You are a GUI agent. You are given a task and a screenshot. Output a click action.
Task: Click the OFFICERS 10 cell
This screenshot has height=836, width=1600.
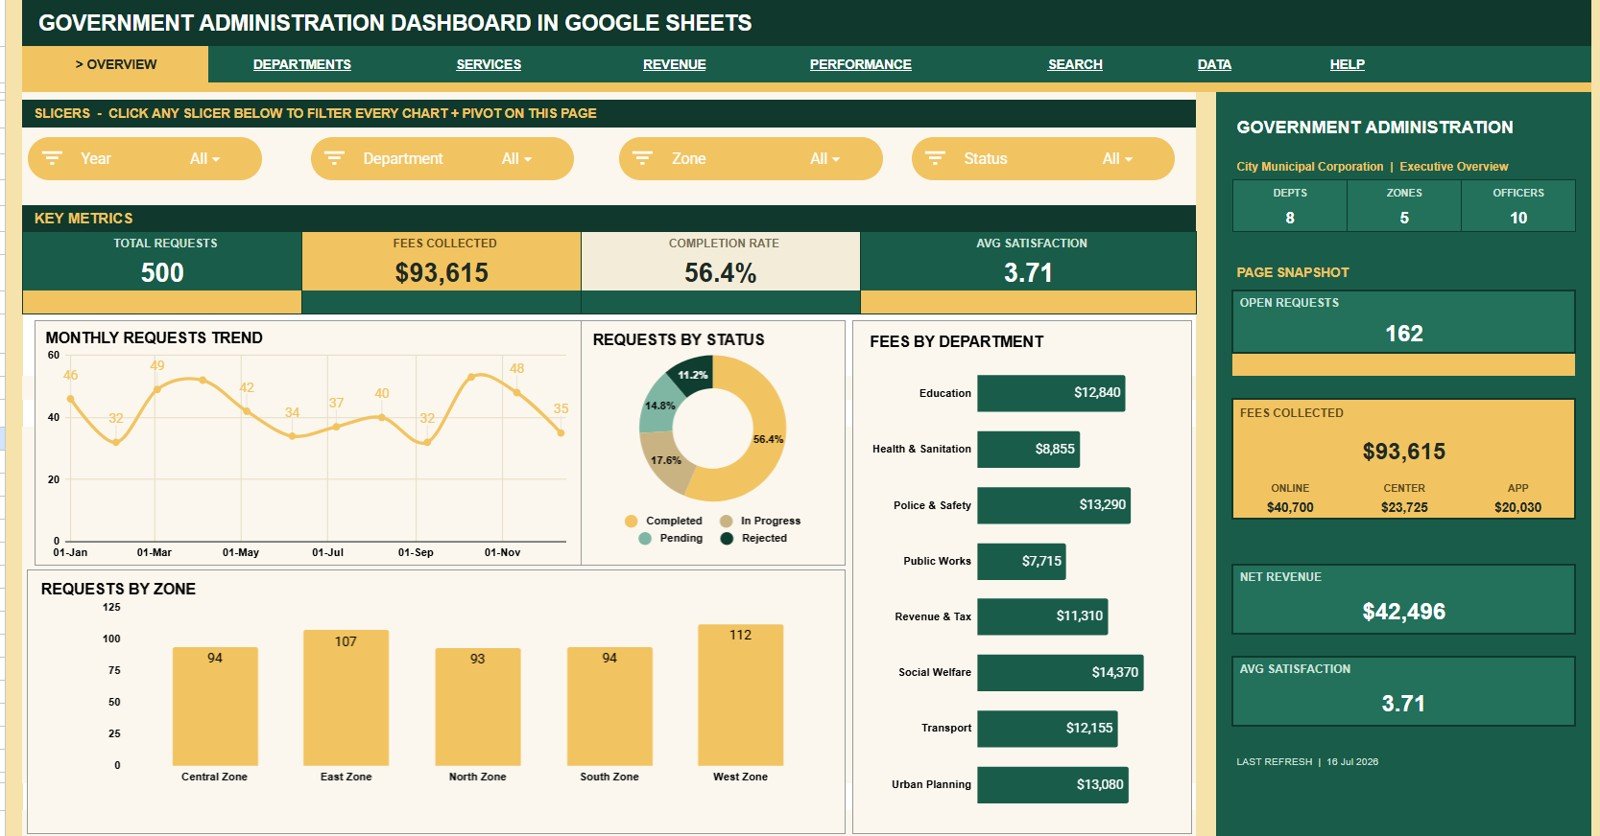(x=1518, y=206)
